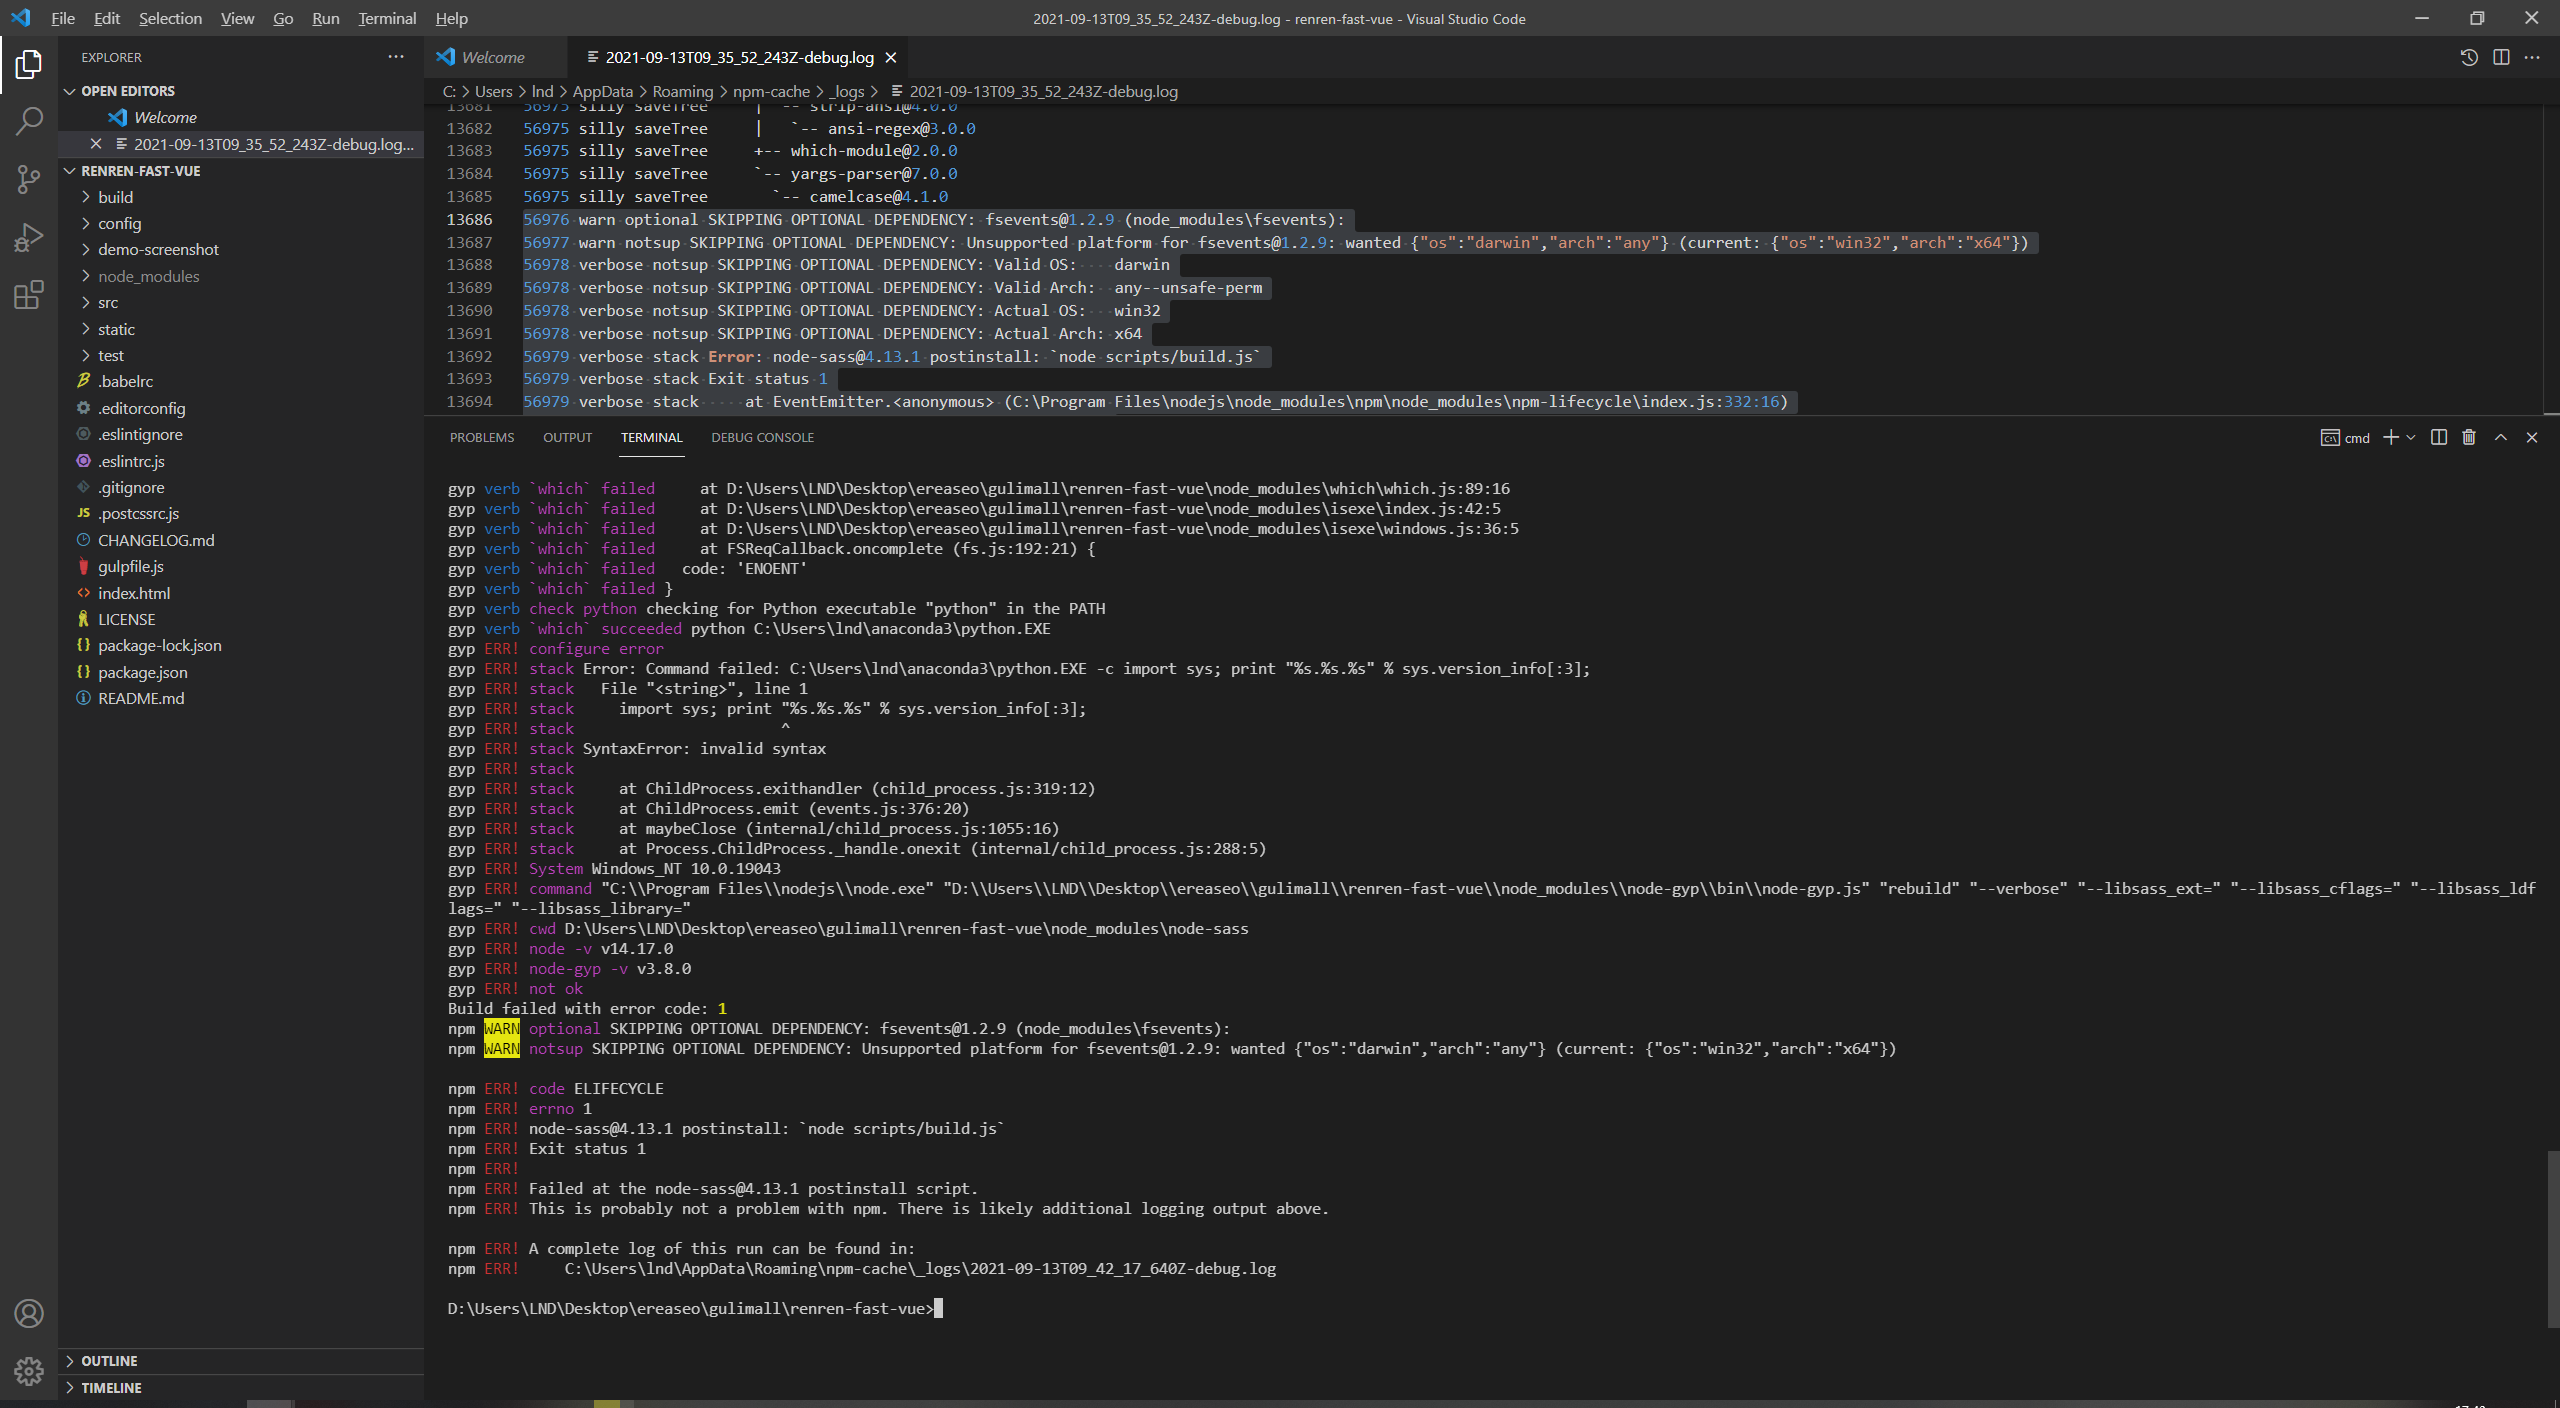The height and width of the screenshot is (1408, 2560).
Task: Open the launch profile dropdown arrow
Action: click(2411, 438)
